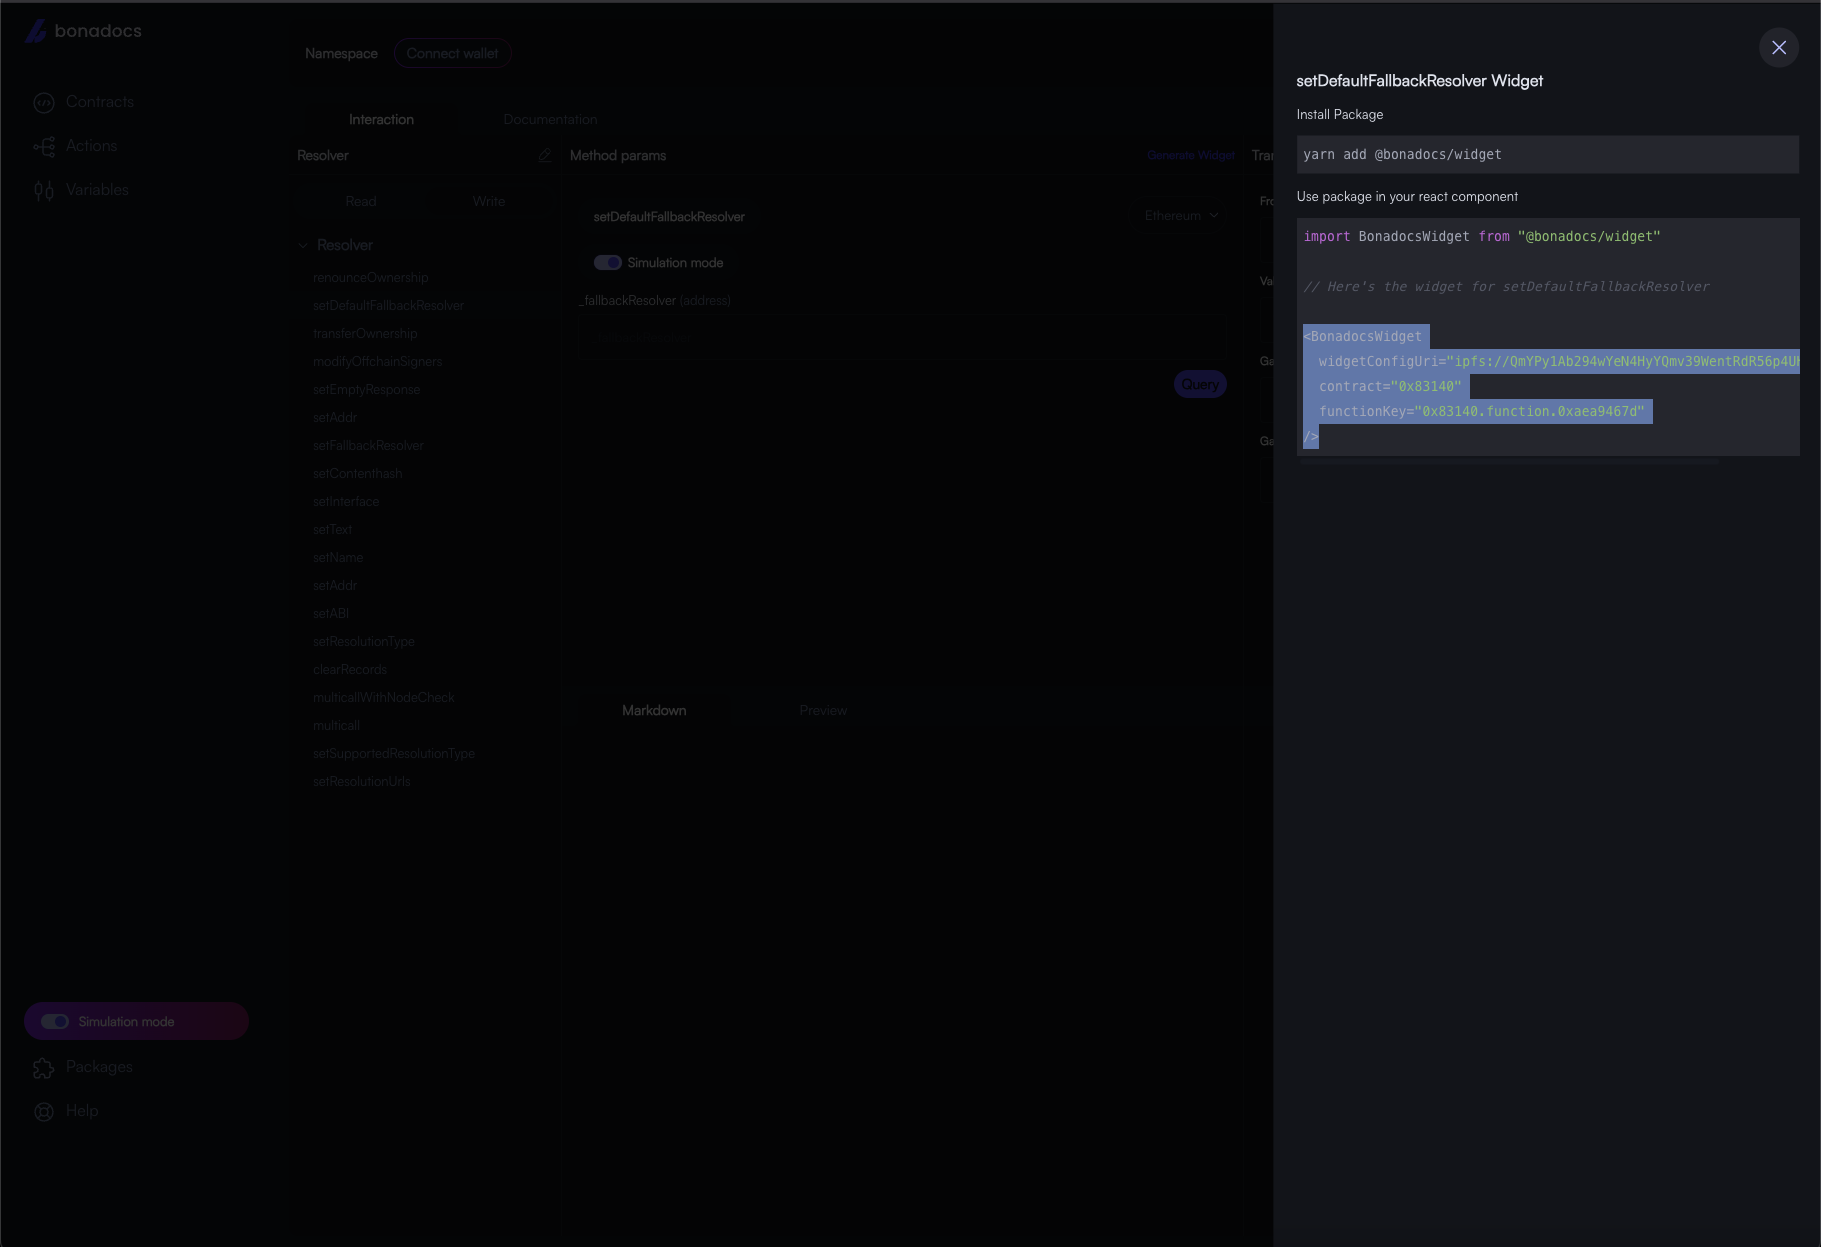Click the import BonadocsWidget code line
This screenshot has height=1247, width=1821.
[x=1482, y=236]
